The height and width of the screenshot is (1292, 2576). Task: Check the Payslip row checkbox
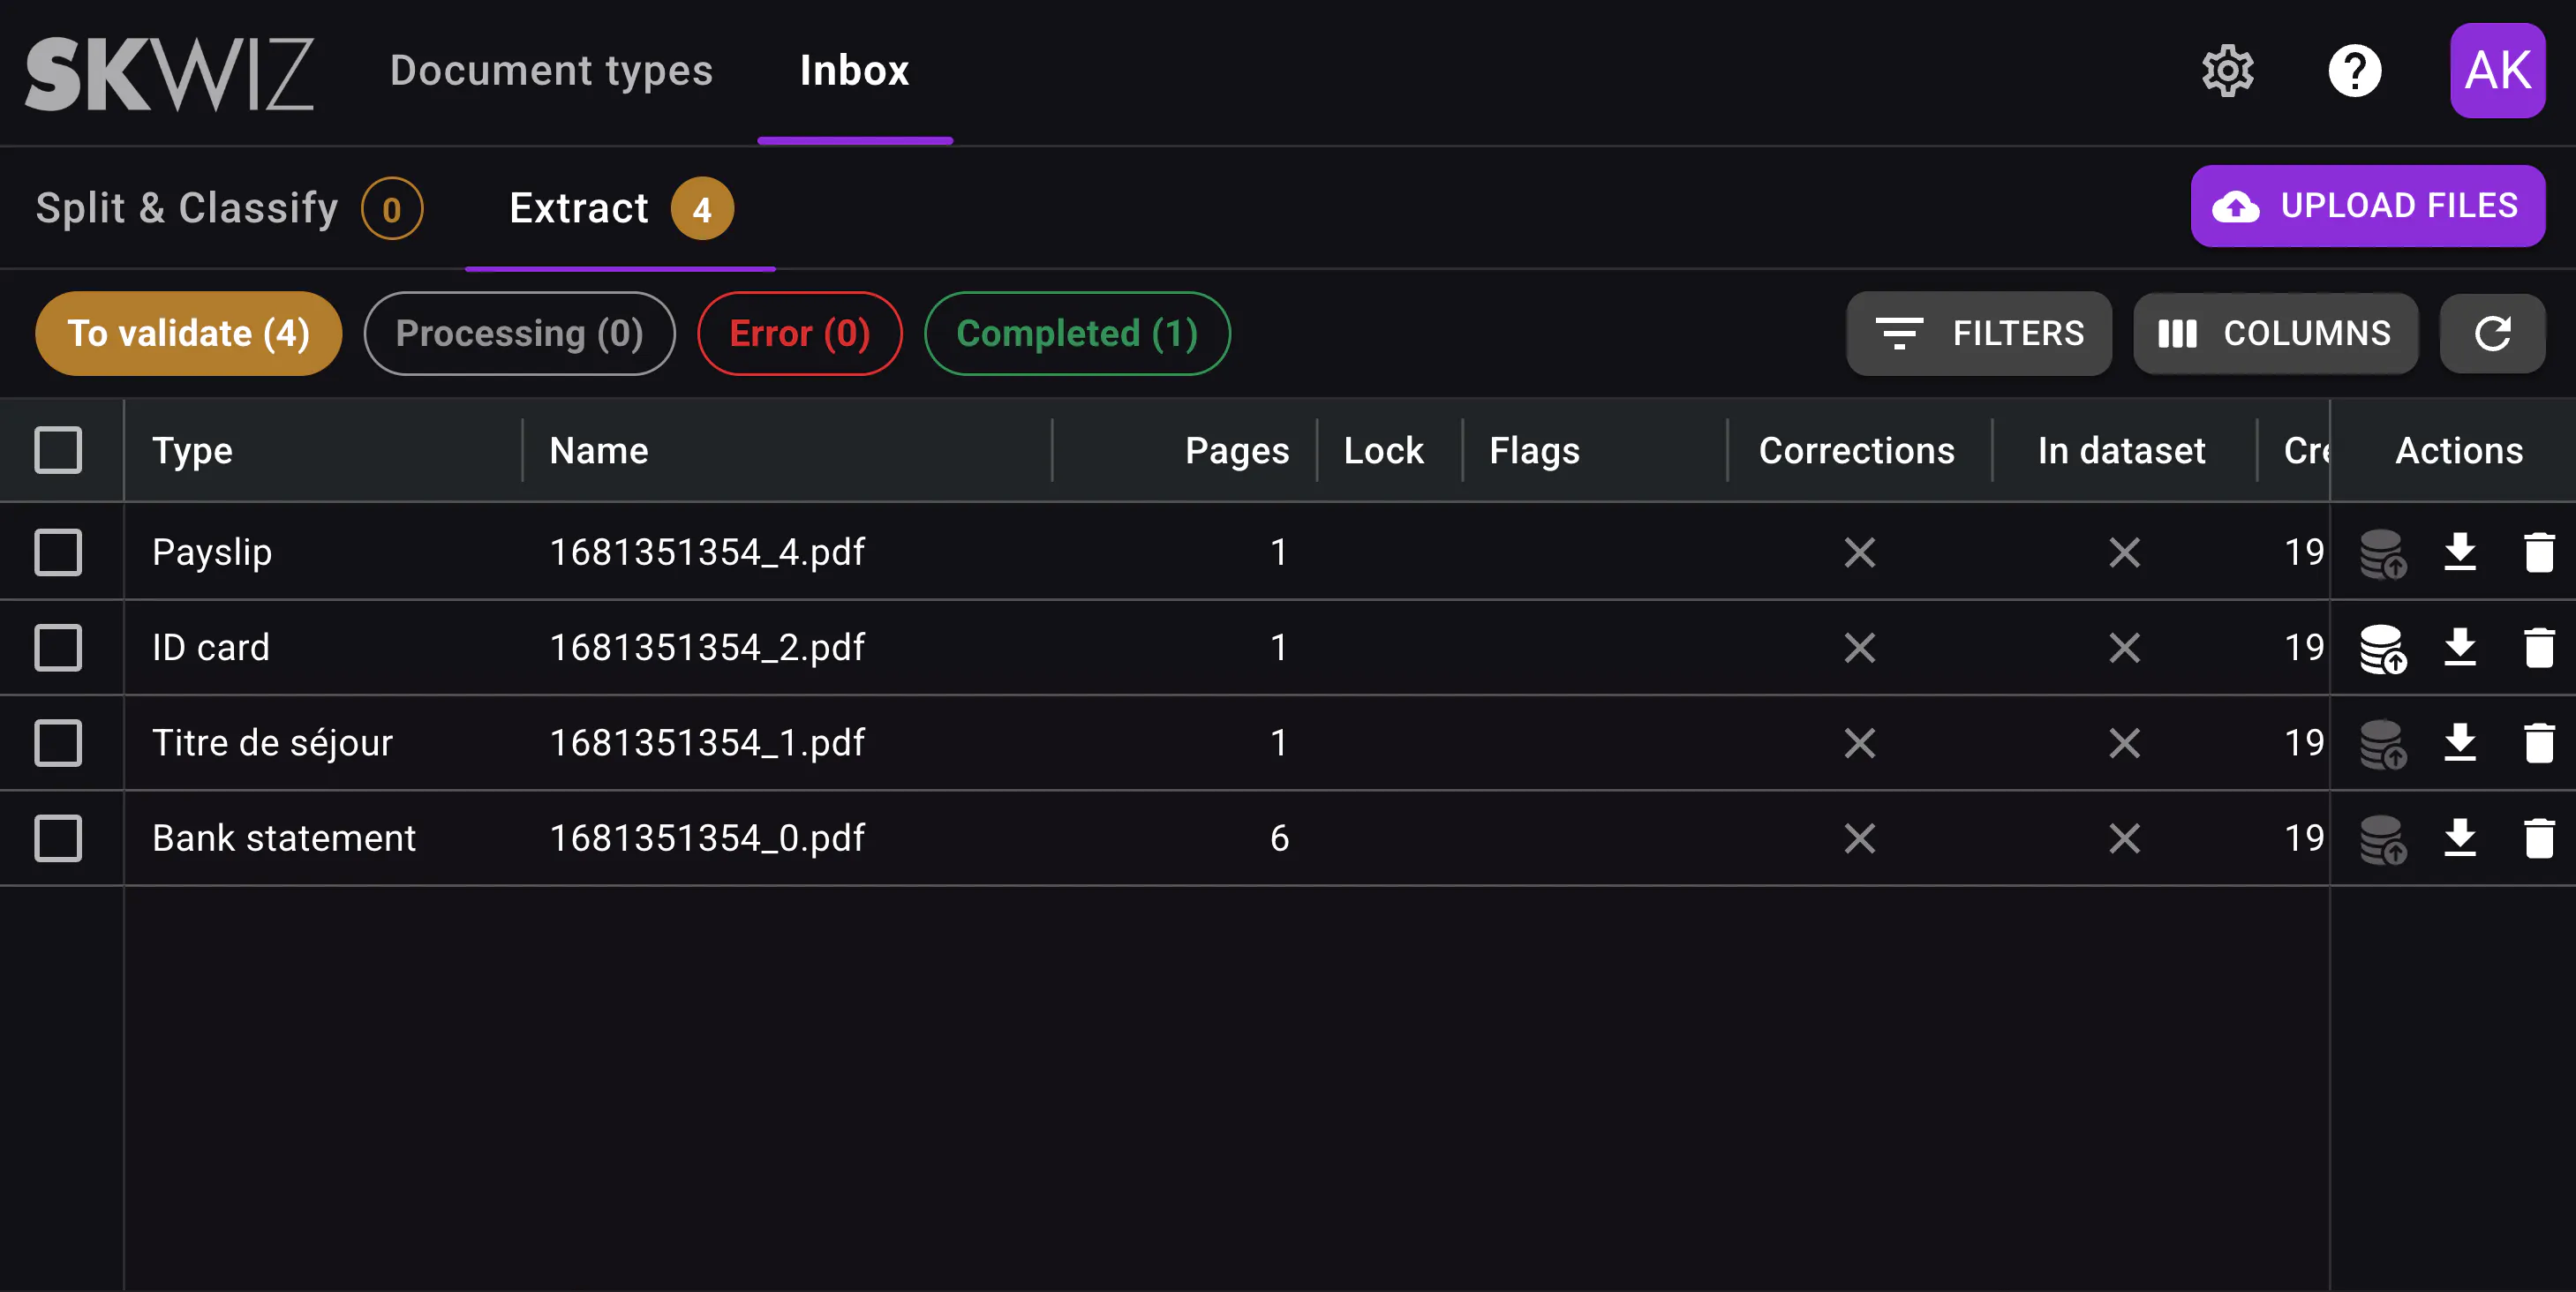[58, 552]
